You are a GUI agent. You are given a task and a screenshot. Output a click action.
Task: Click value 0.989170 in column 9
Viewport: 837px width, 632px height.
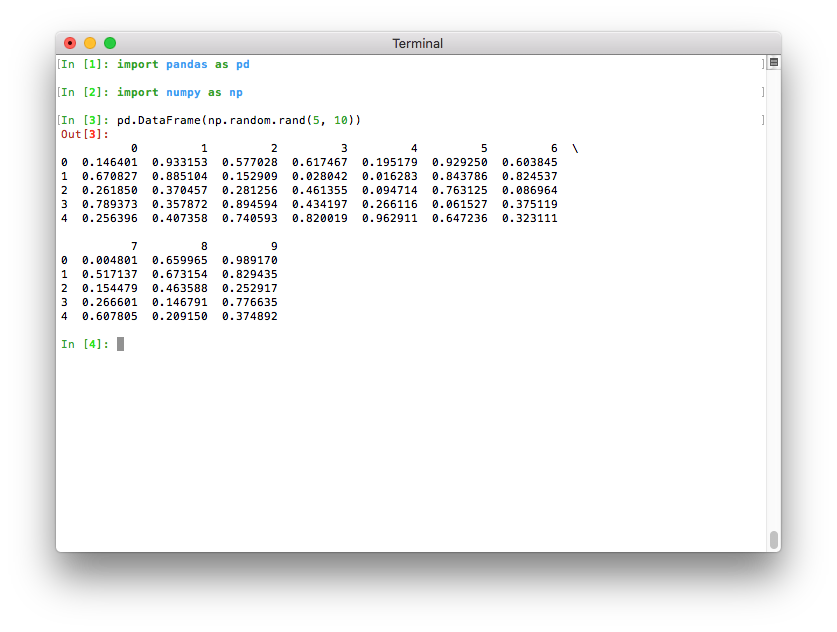pos(250,260)
